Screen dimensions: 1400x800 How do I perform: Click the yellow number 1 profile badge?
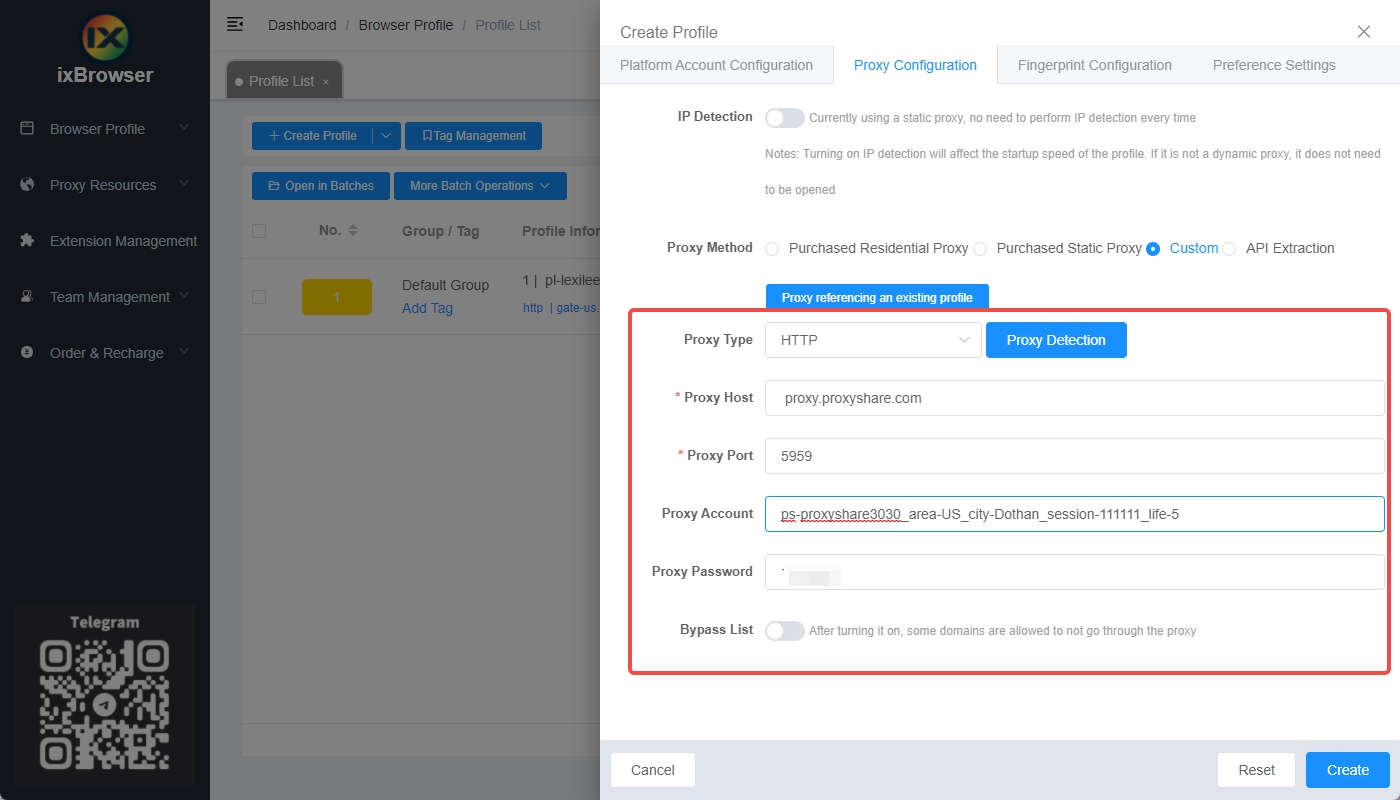tap(337, 297)
